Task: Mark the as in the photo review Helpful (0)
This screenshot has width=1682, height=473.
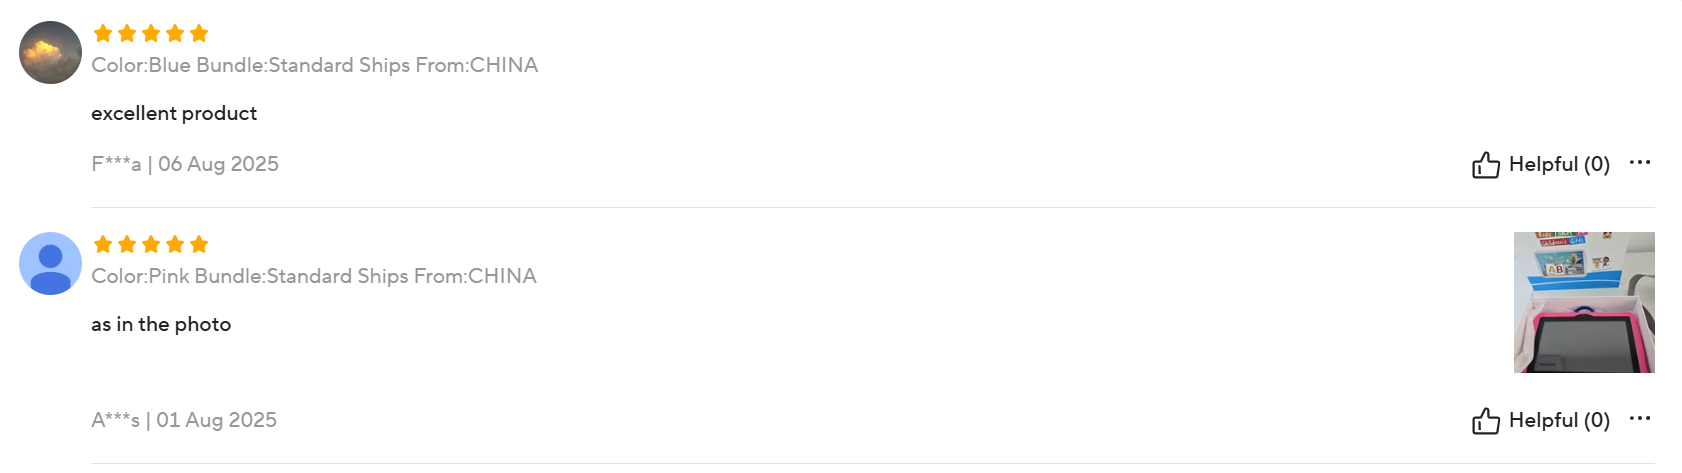Action: (x=1541, y=420)
